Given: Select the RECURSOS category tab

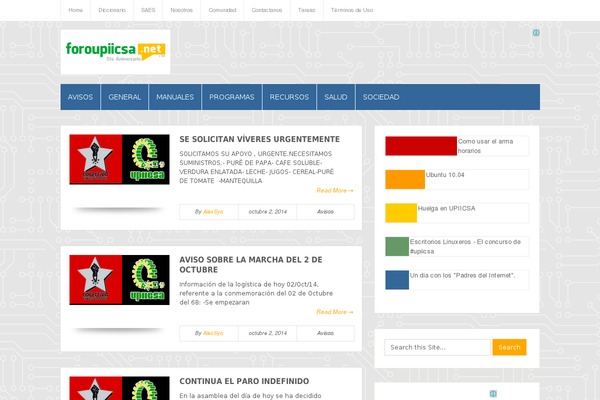Looking at the screenshot, I should pos(289,97).
